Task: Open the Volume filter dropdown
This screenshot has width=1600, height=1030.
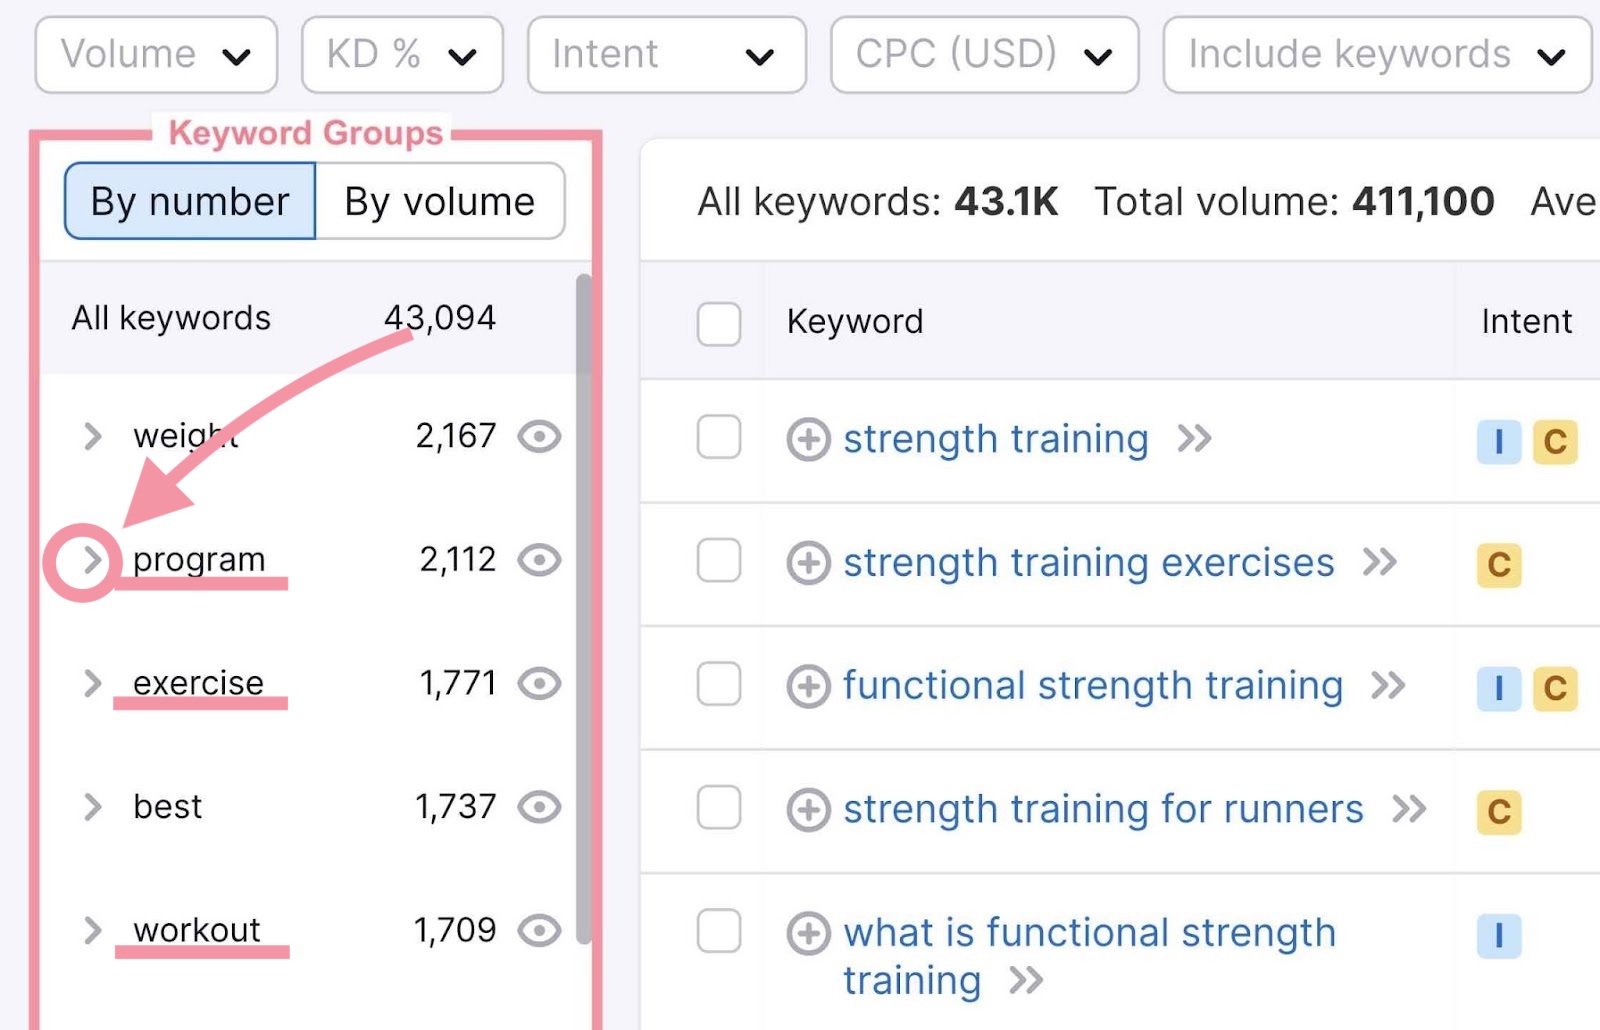Action: 156,55
